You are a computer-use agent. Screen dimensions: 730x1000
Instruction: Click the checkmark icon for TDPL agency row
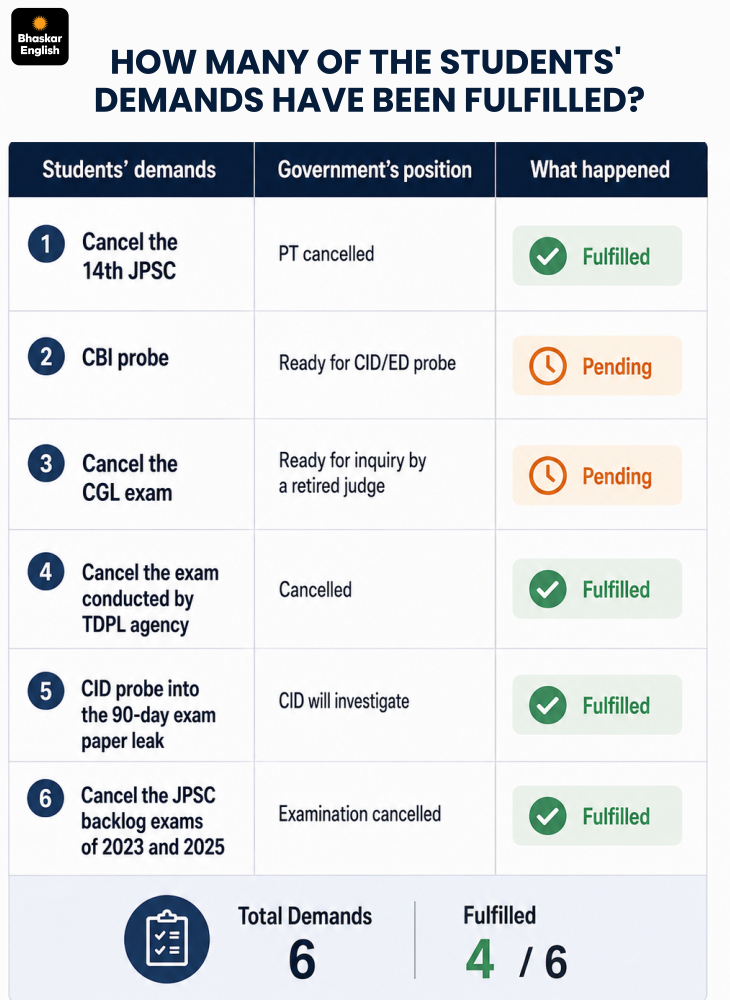[x=548, y=589]
